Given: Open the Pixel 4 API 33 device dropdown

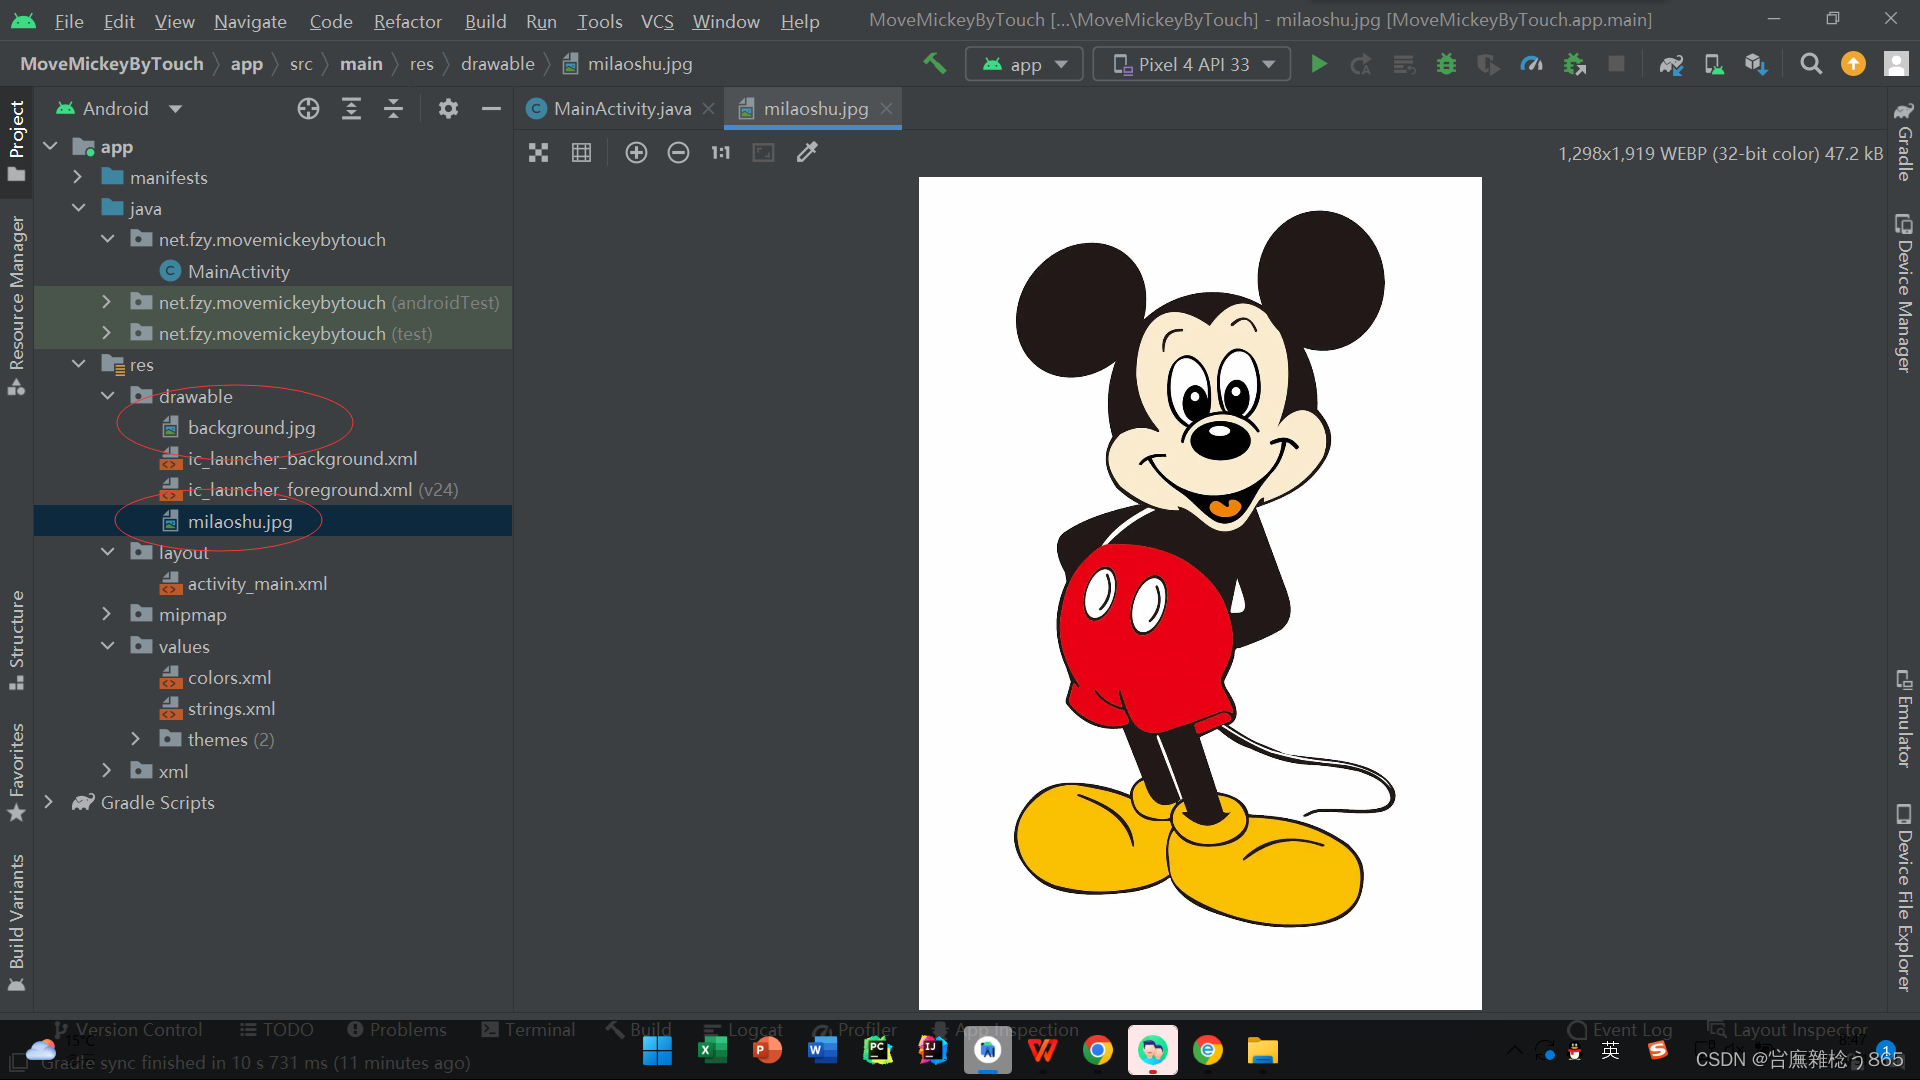Looking at the screenshot, I should point(1192,64).
